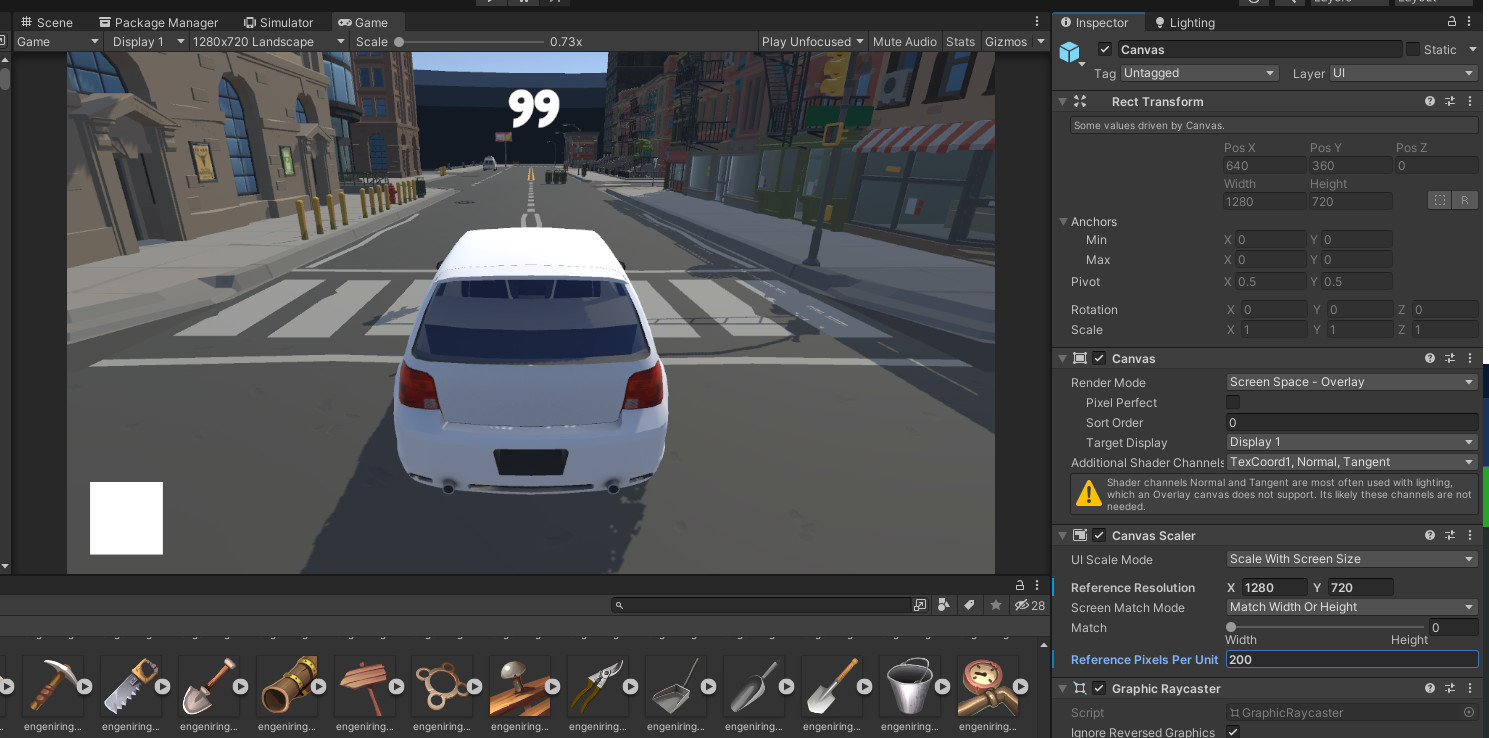Click the Search by Label tag icon

969,605
